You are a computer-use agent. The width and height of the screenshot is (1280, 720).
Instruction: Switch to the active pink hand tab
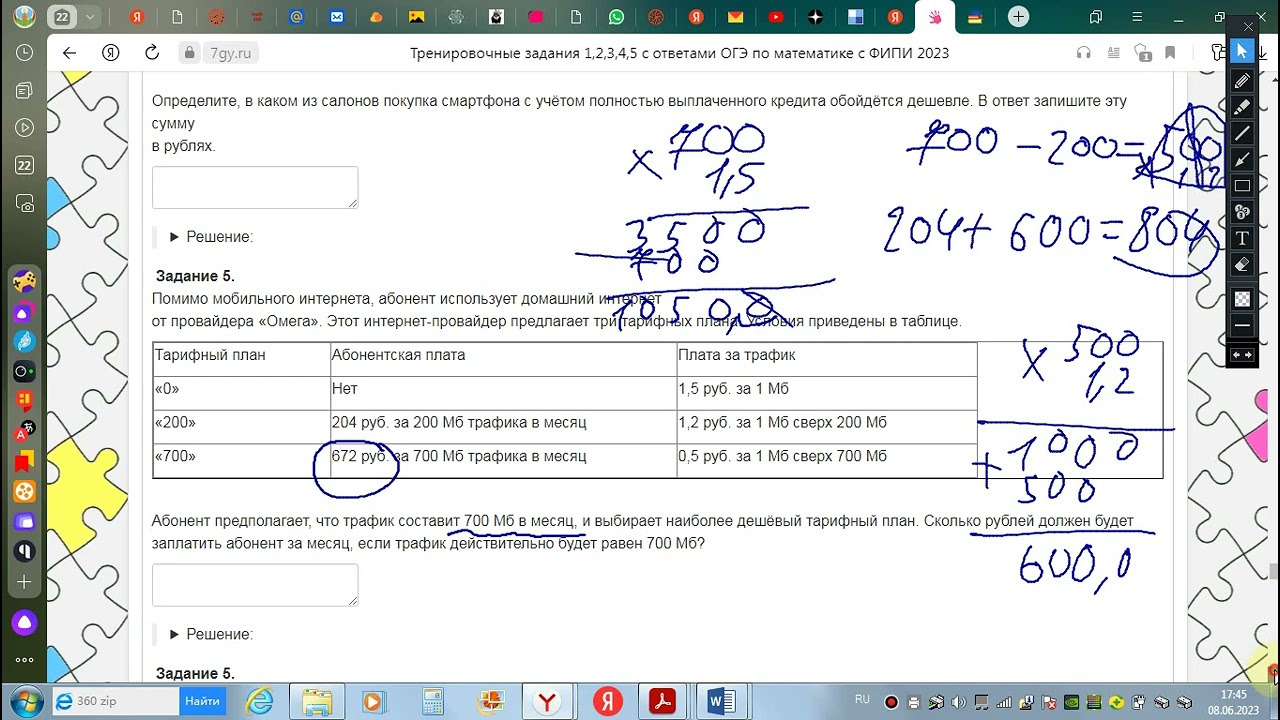(x=935, y=17)
